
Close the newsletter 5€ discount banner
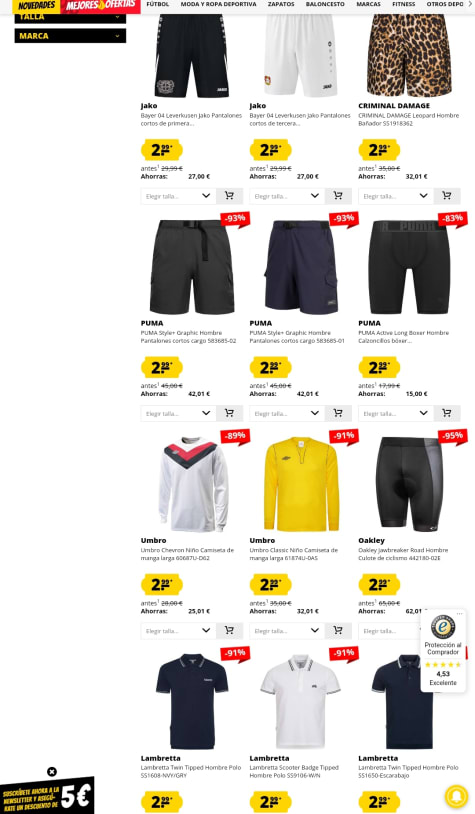point(52,771)
